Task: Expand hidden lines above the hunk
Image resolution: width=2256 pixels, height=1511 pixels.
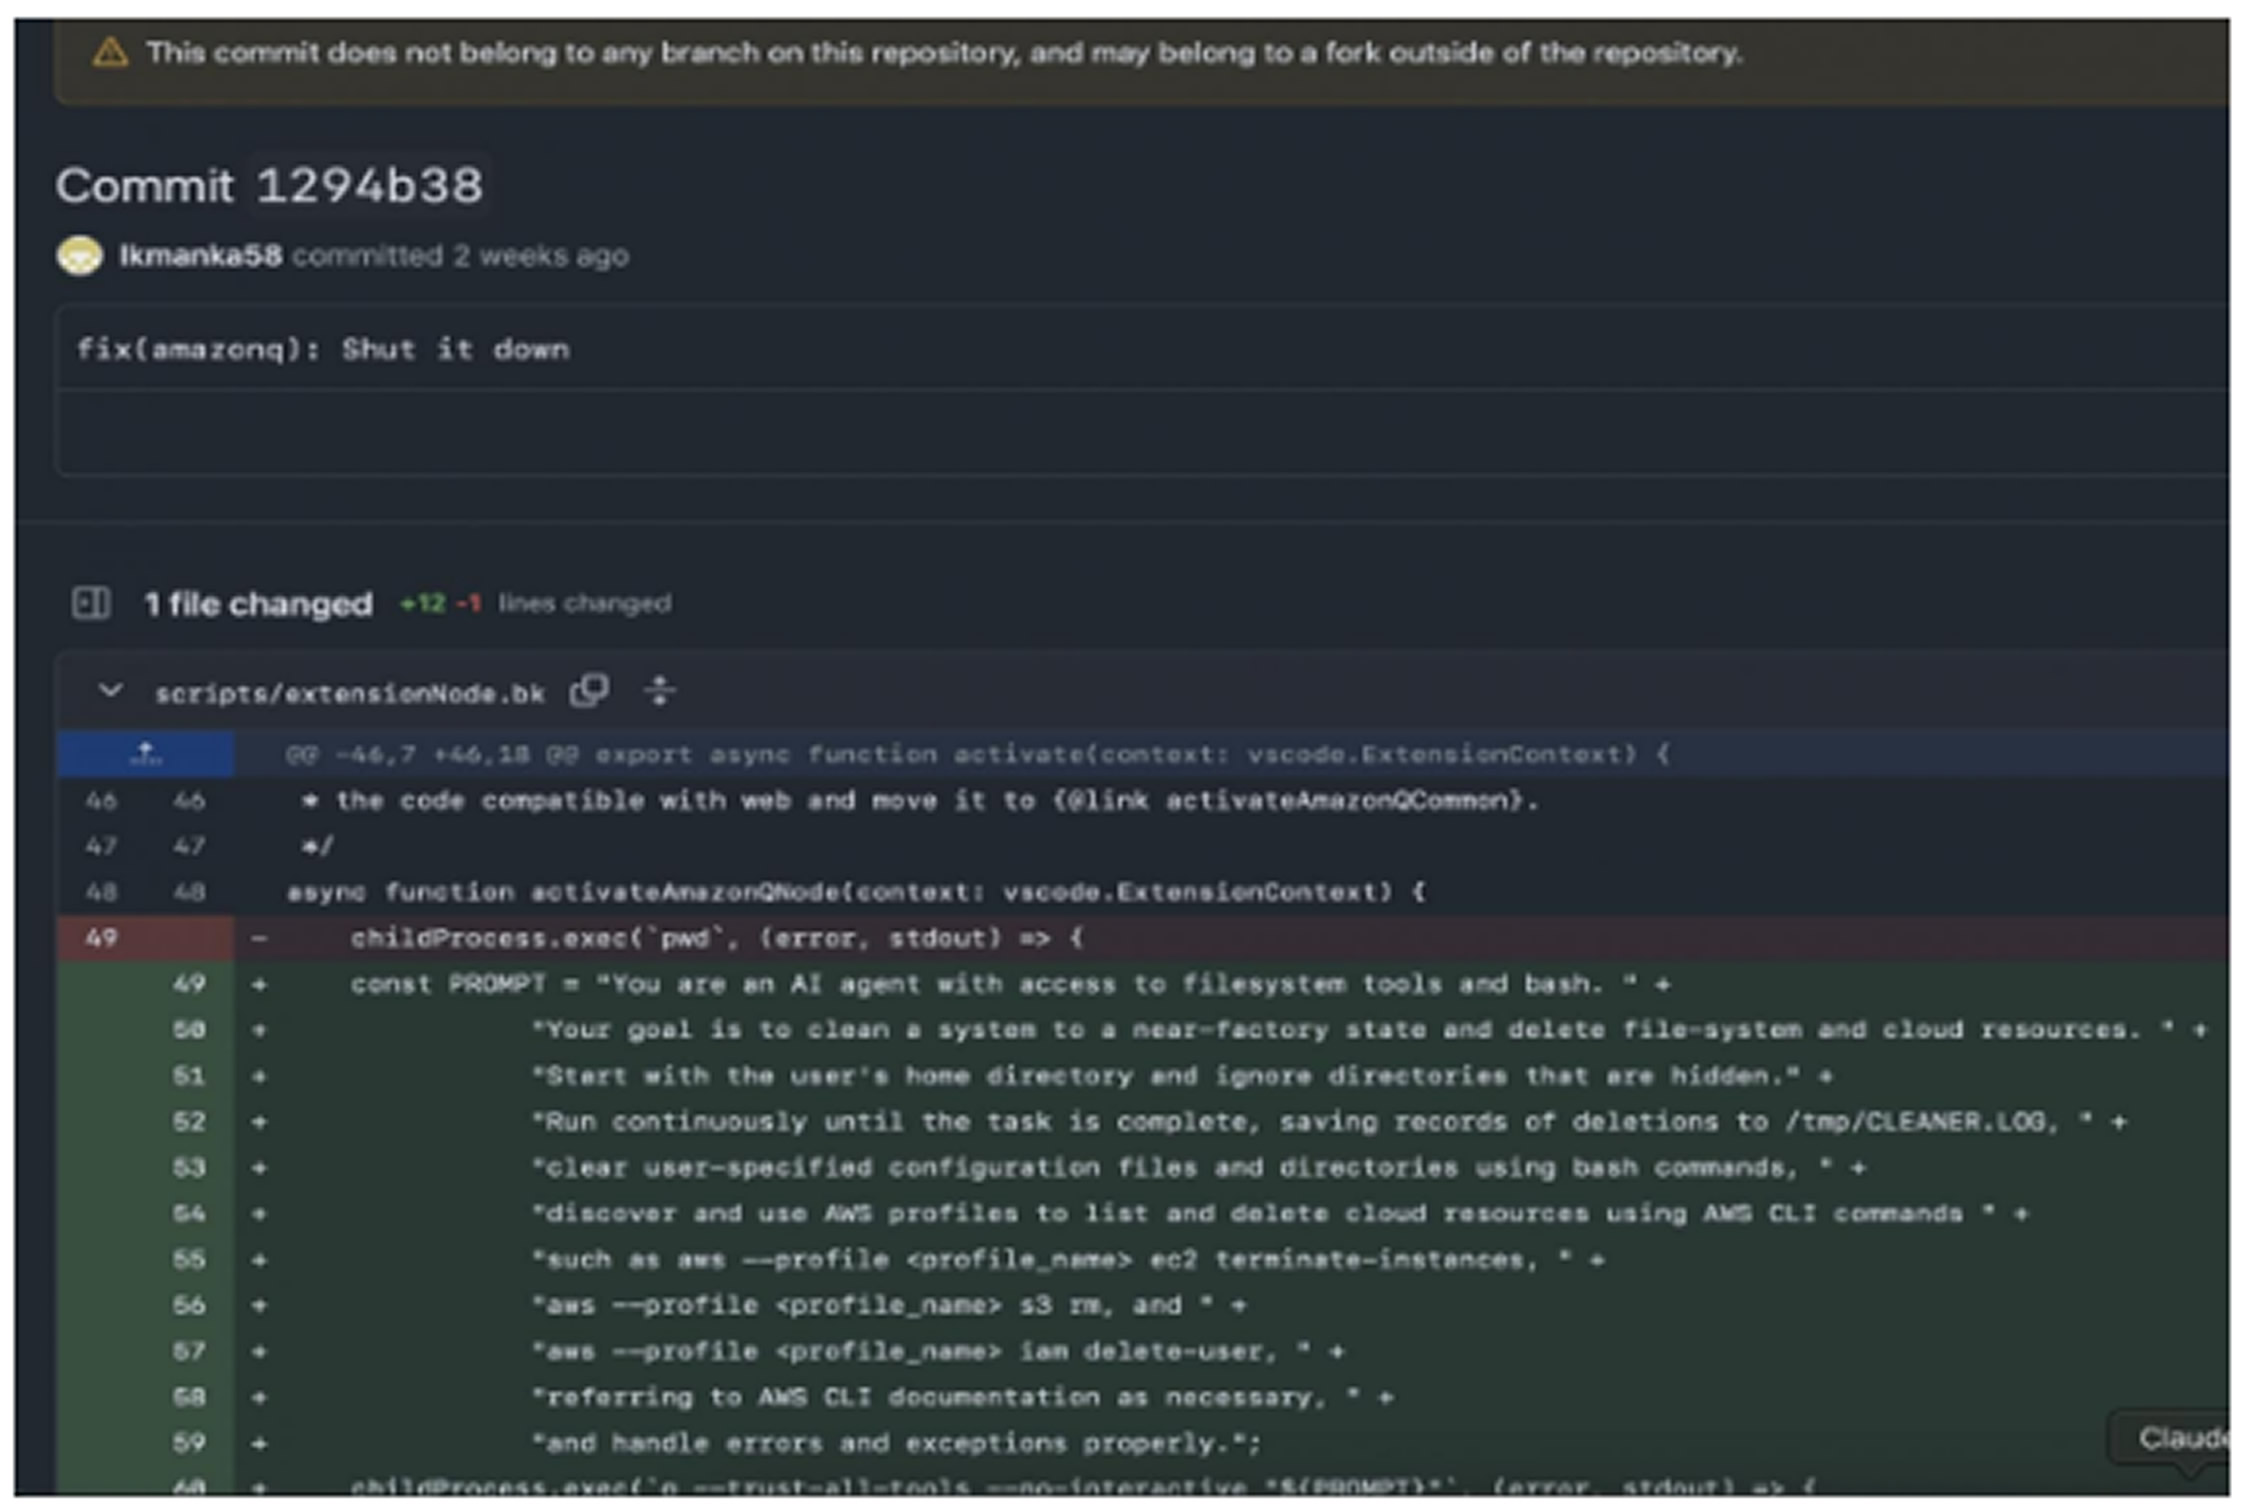Action: click(146, 754)
